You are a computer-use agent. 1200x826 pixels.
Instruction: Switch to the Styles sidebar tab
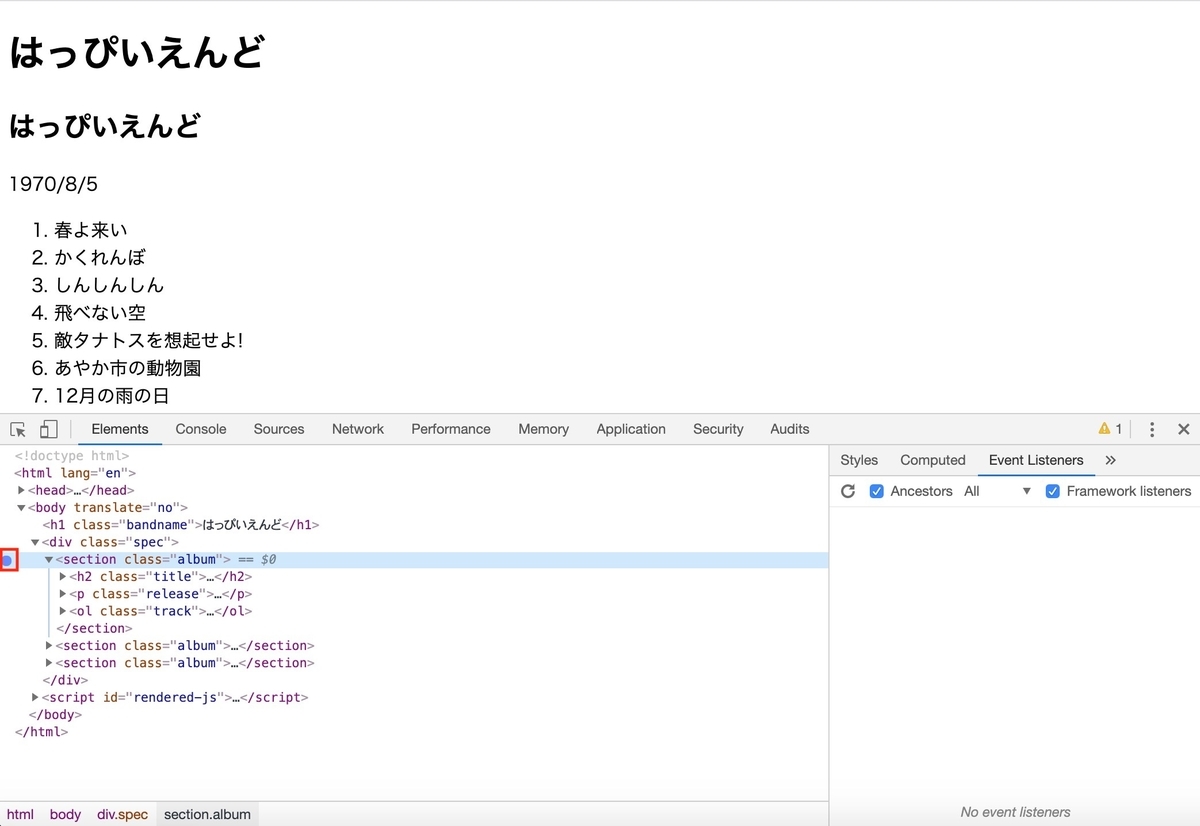click(x=859, y=460)
